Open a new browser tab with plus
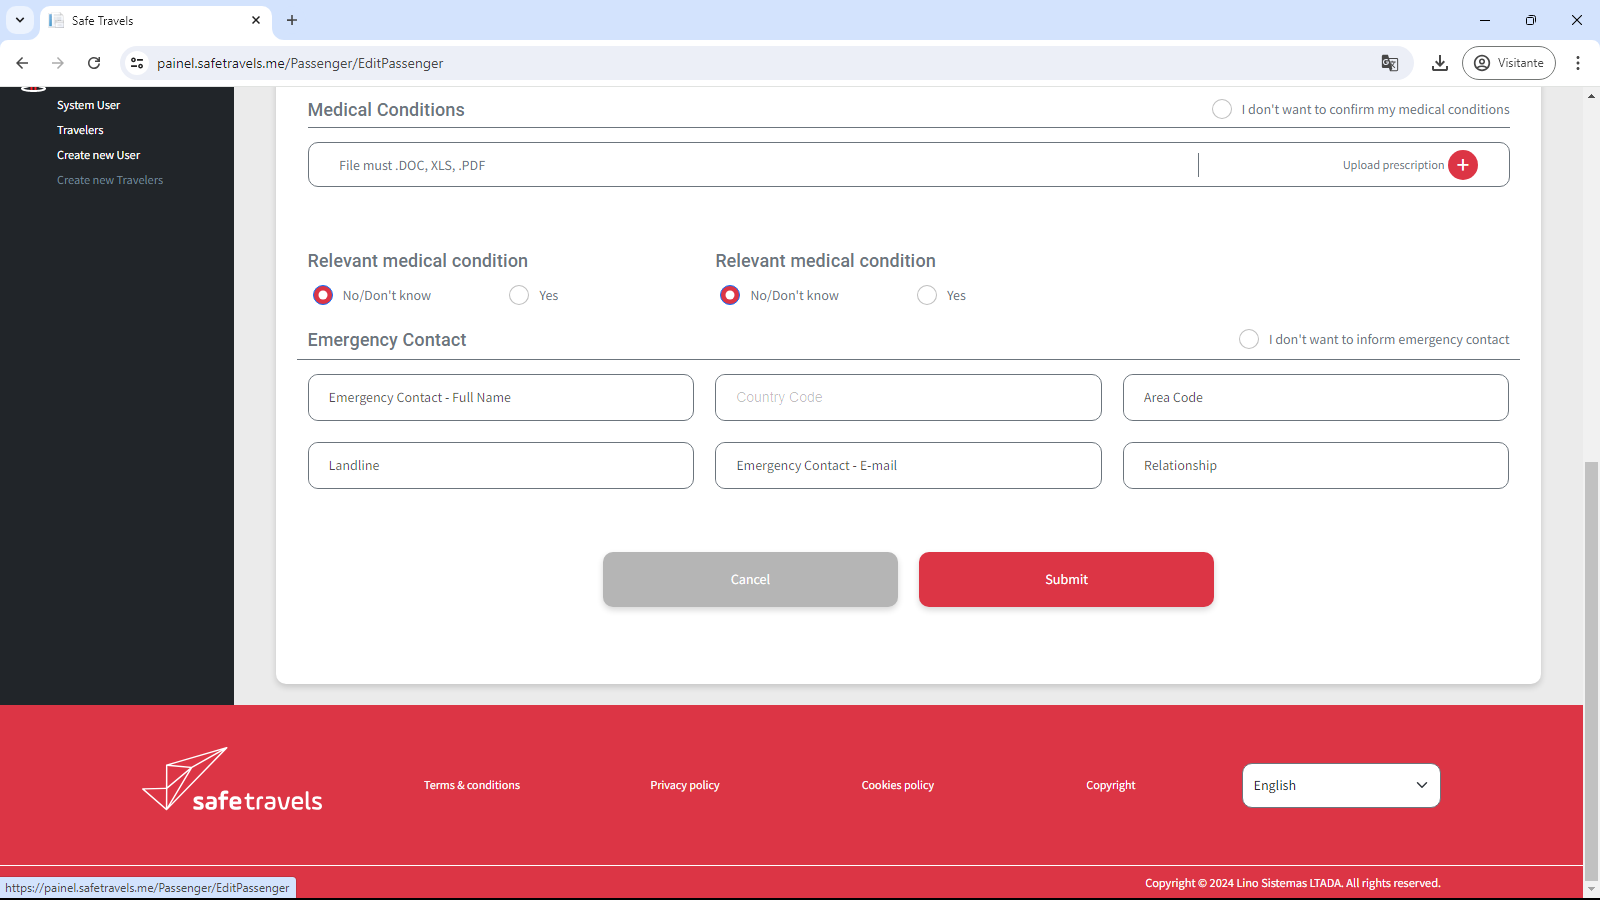Viewport: 1600px width, 900px height. [x=292, y=20]
